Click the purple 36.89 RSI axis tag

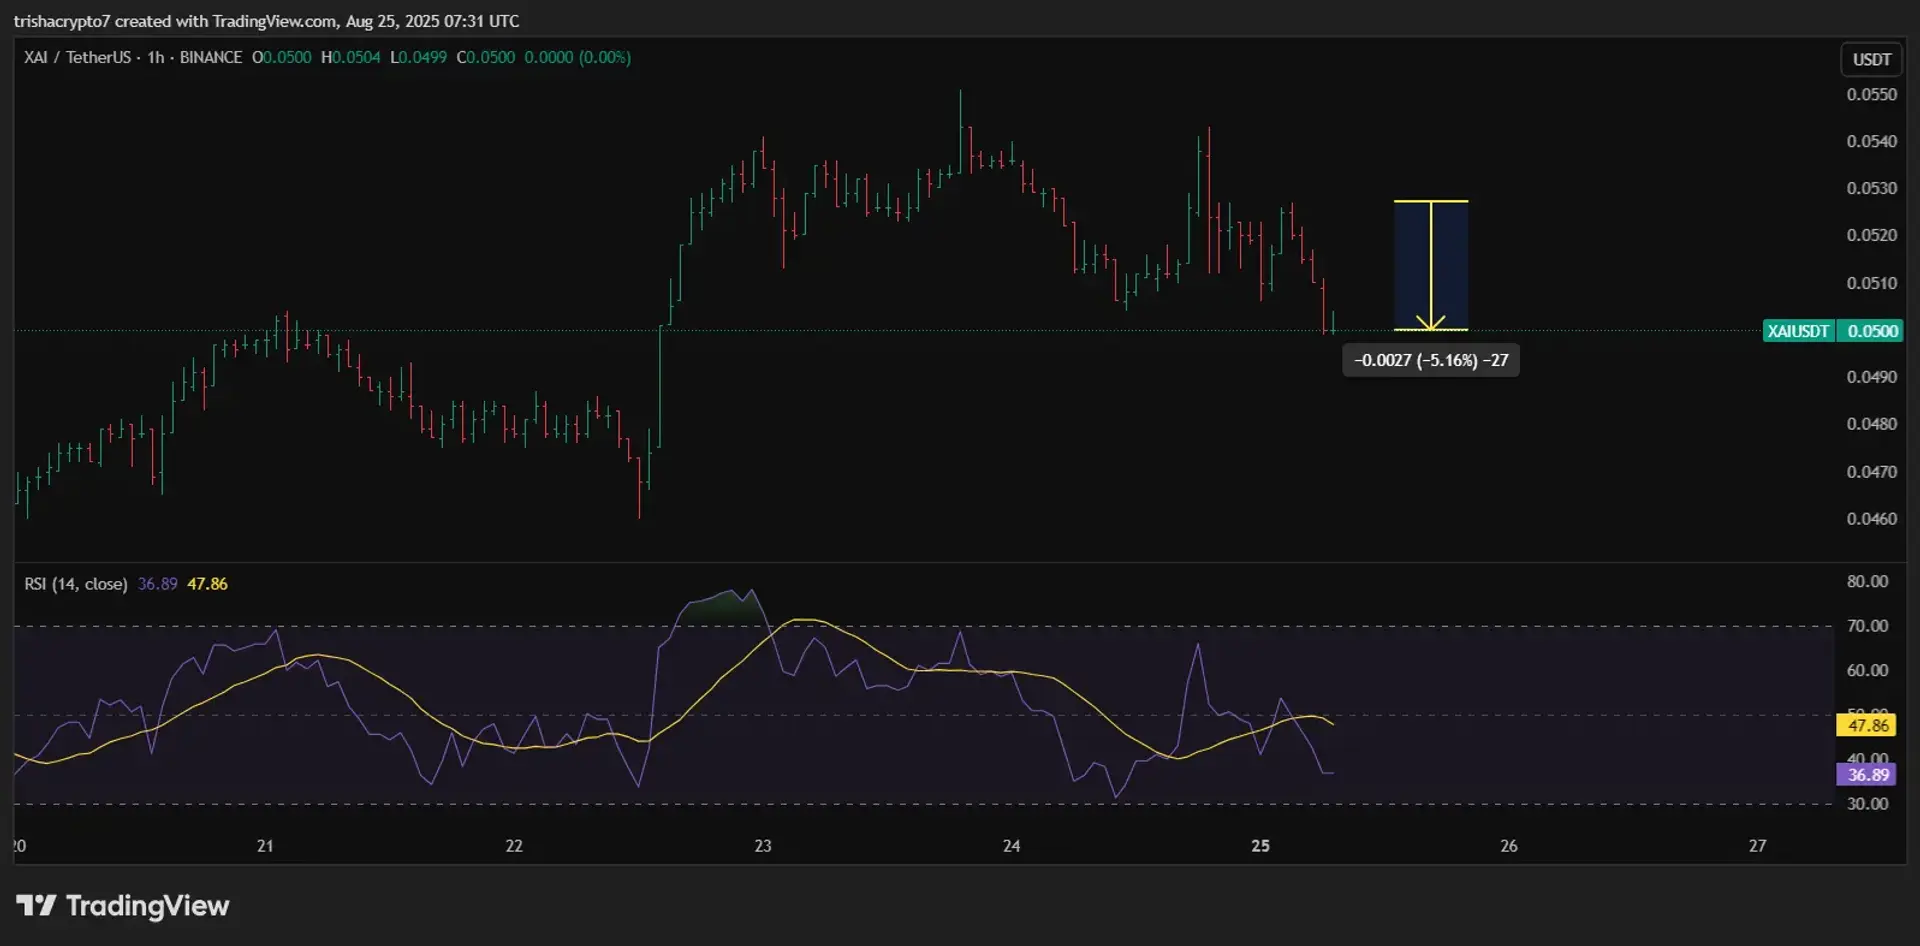pos(1867,774)
